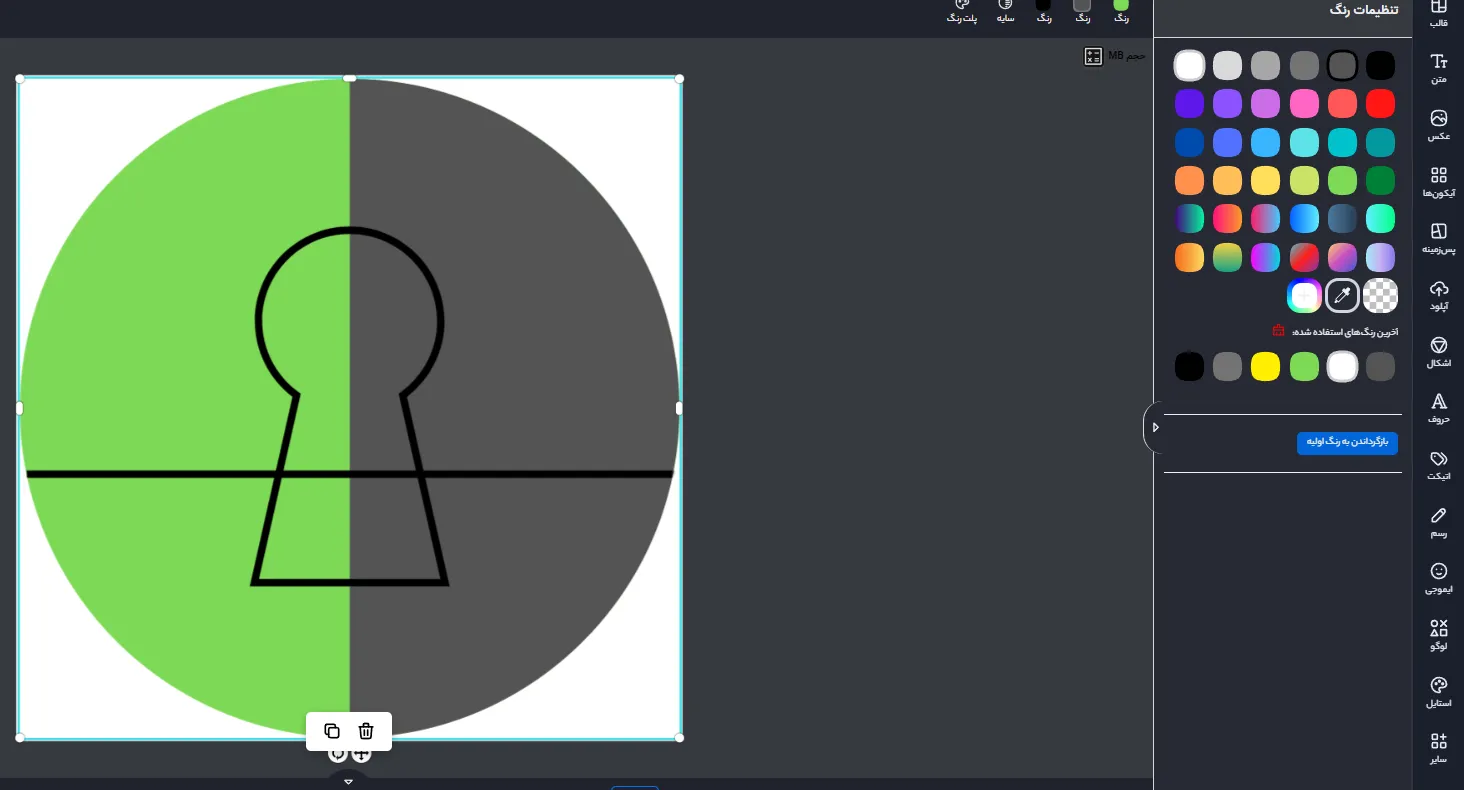This screenshot has width=1464, height=790.
Task: Open the آیکون‌ها (icons) sidebar panel
Action: [1438, 182]
